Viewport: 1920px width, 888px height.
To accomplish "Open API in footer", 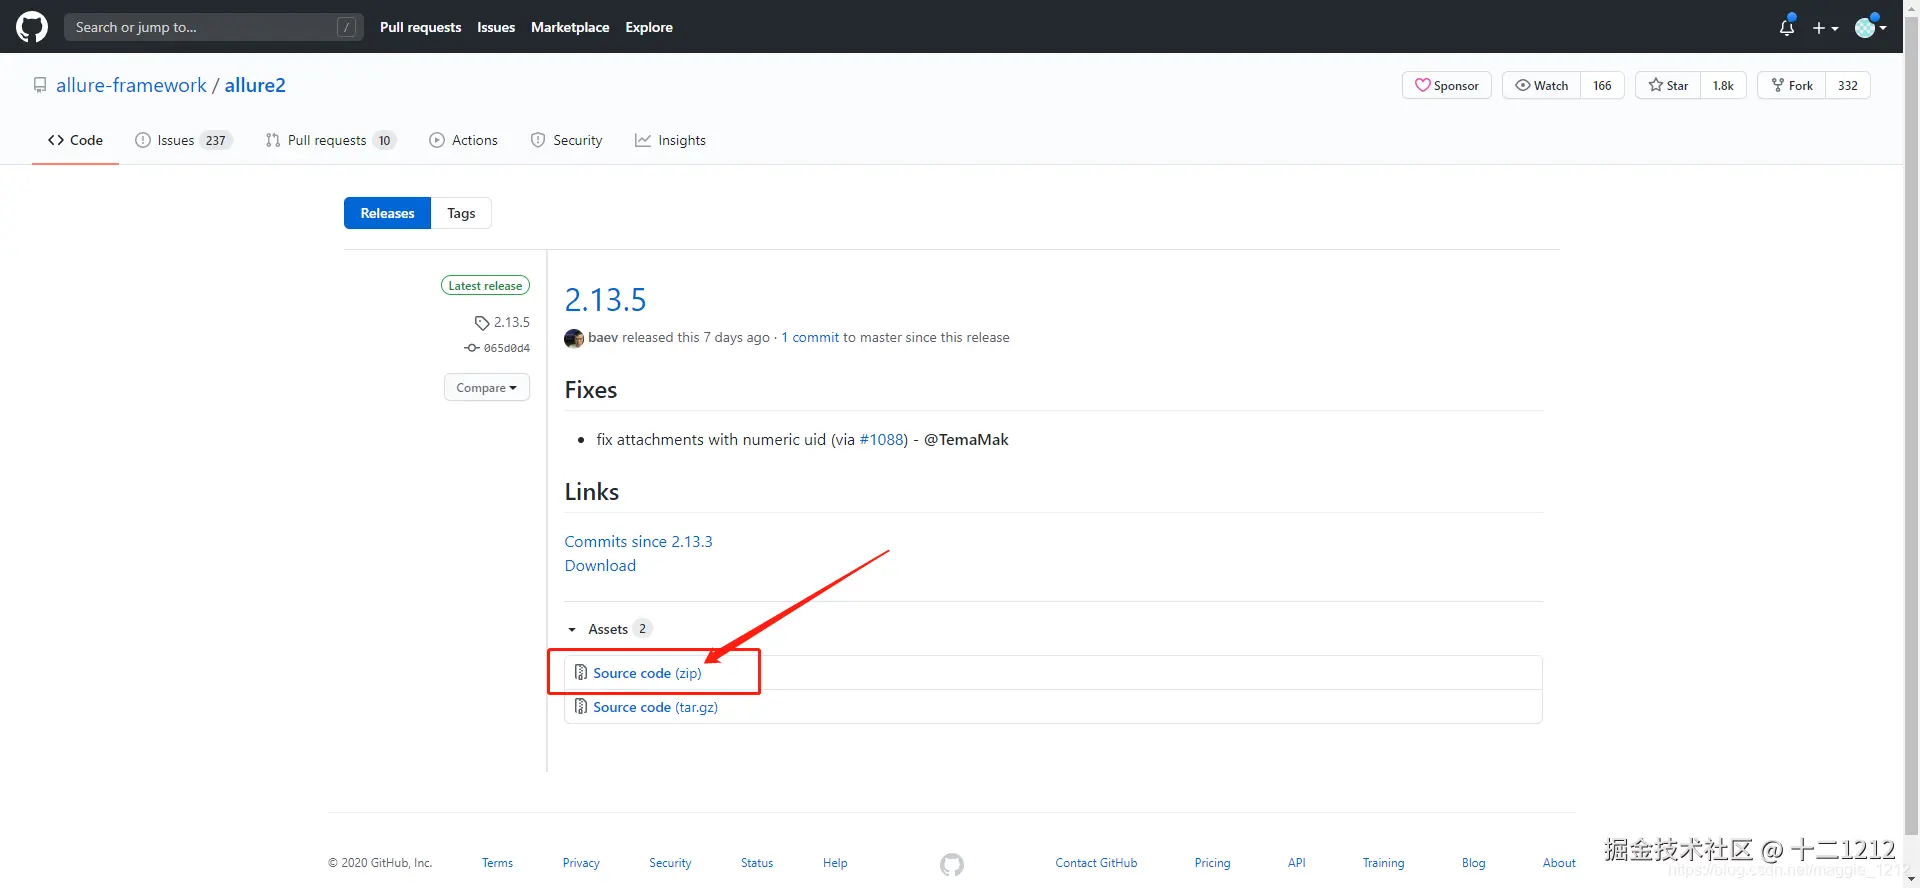I will tap(1297, 863).
